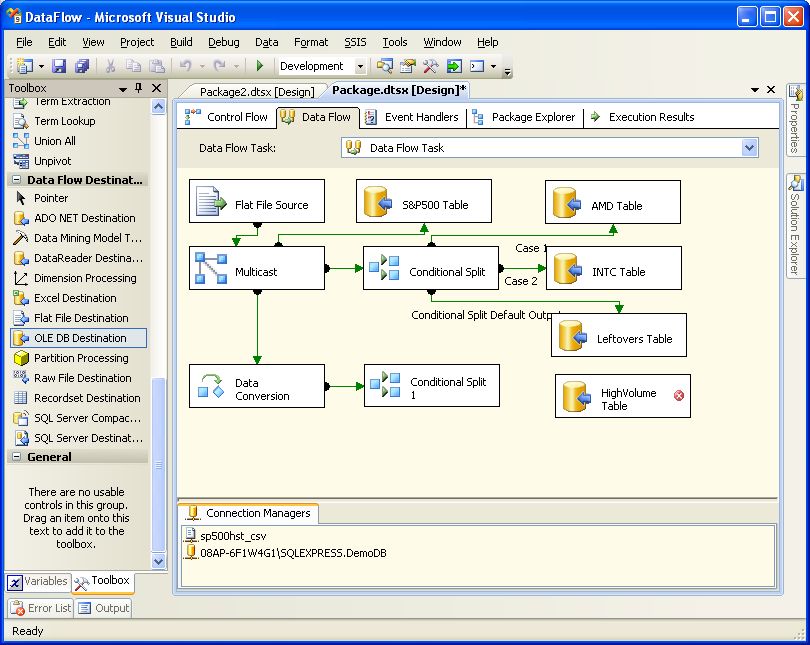This screenshot has height=645, width=810.
Task: Switch to Package2.dtsx [Design] document tab
Action: [257, 92]
